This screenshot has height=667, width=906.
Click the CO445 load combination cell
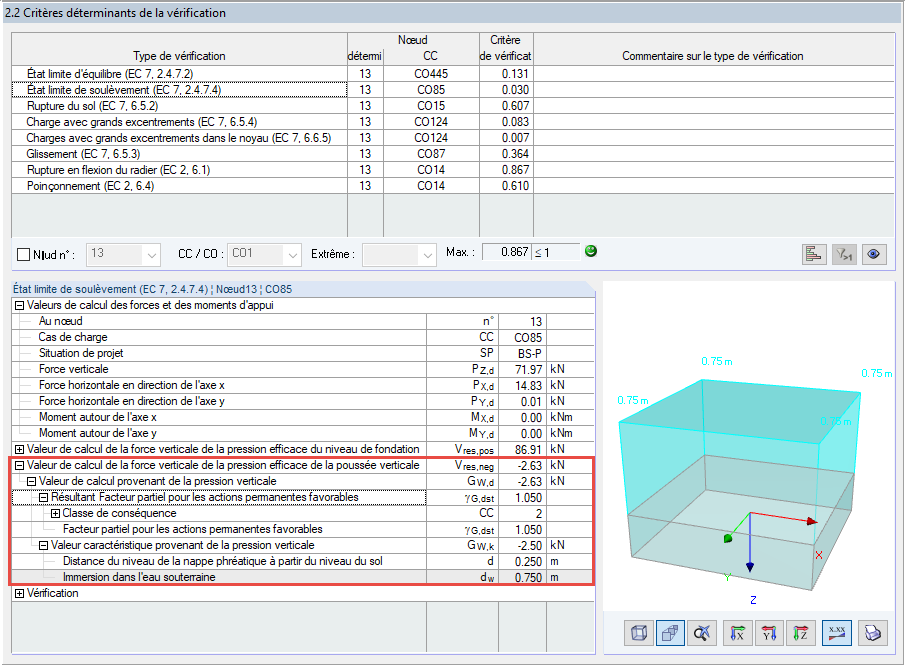click(x=431, y=74)
